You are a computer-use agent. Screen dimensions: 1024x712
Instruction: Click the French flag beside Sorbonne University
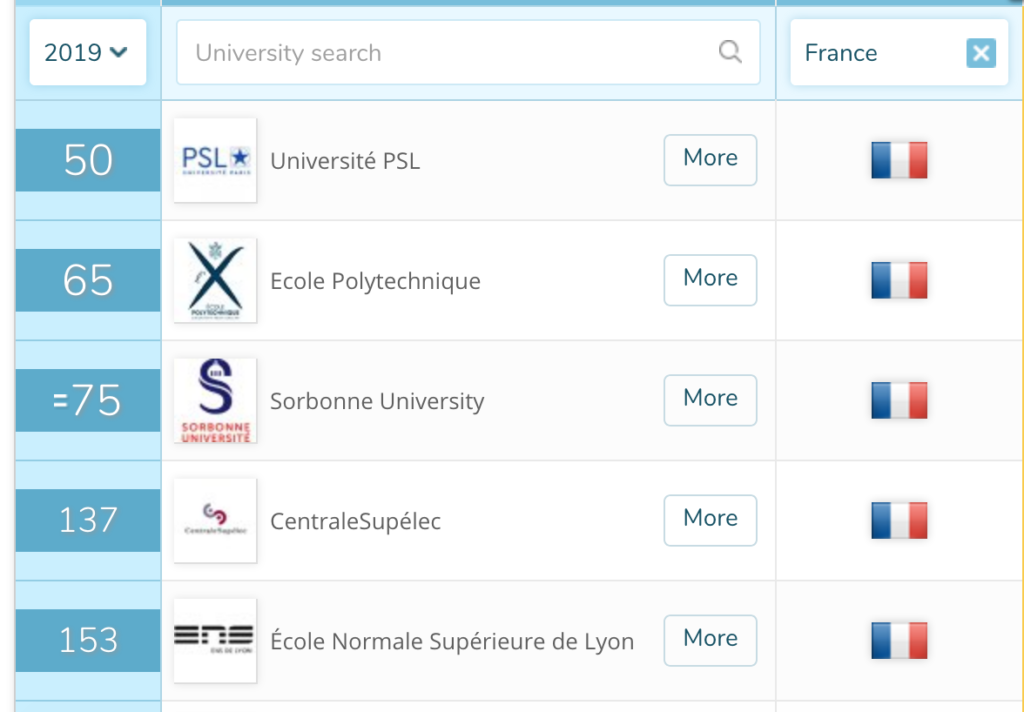[x=899, y=400]
